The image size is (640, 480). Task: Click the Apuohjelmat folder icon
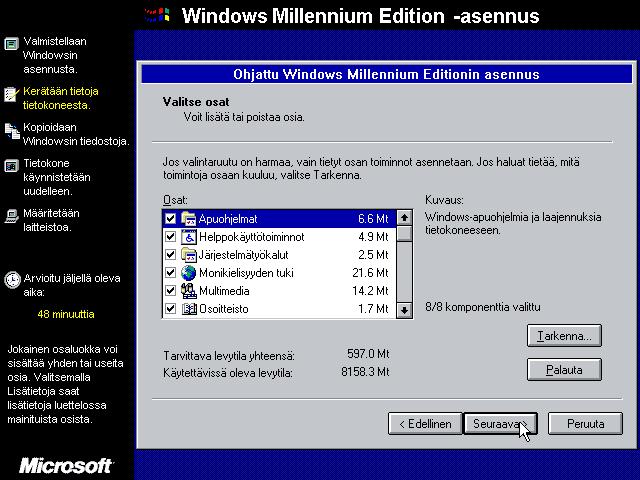pyautogui.click(x=189, y=219)
